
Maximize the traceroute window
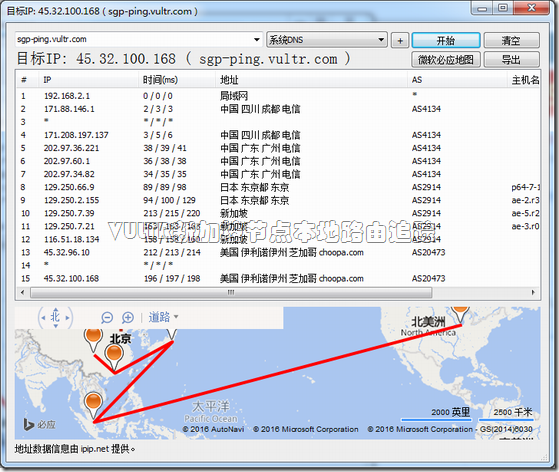503,8
